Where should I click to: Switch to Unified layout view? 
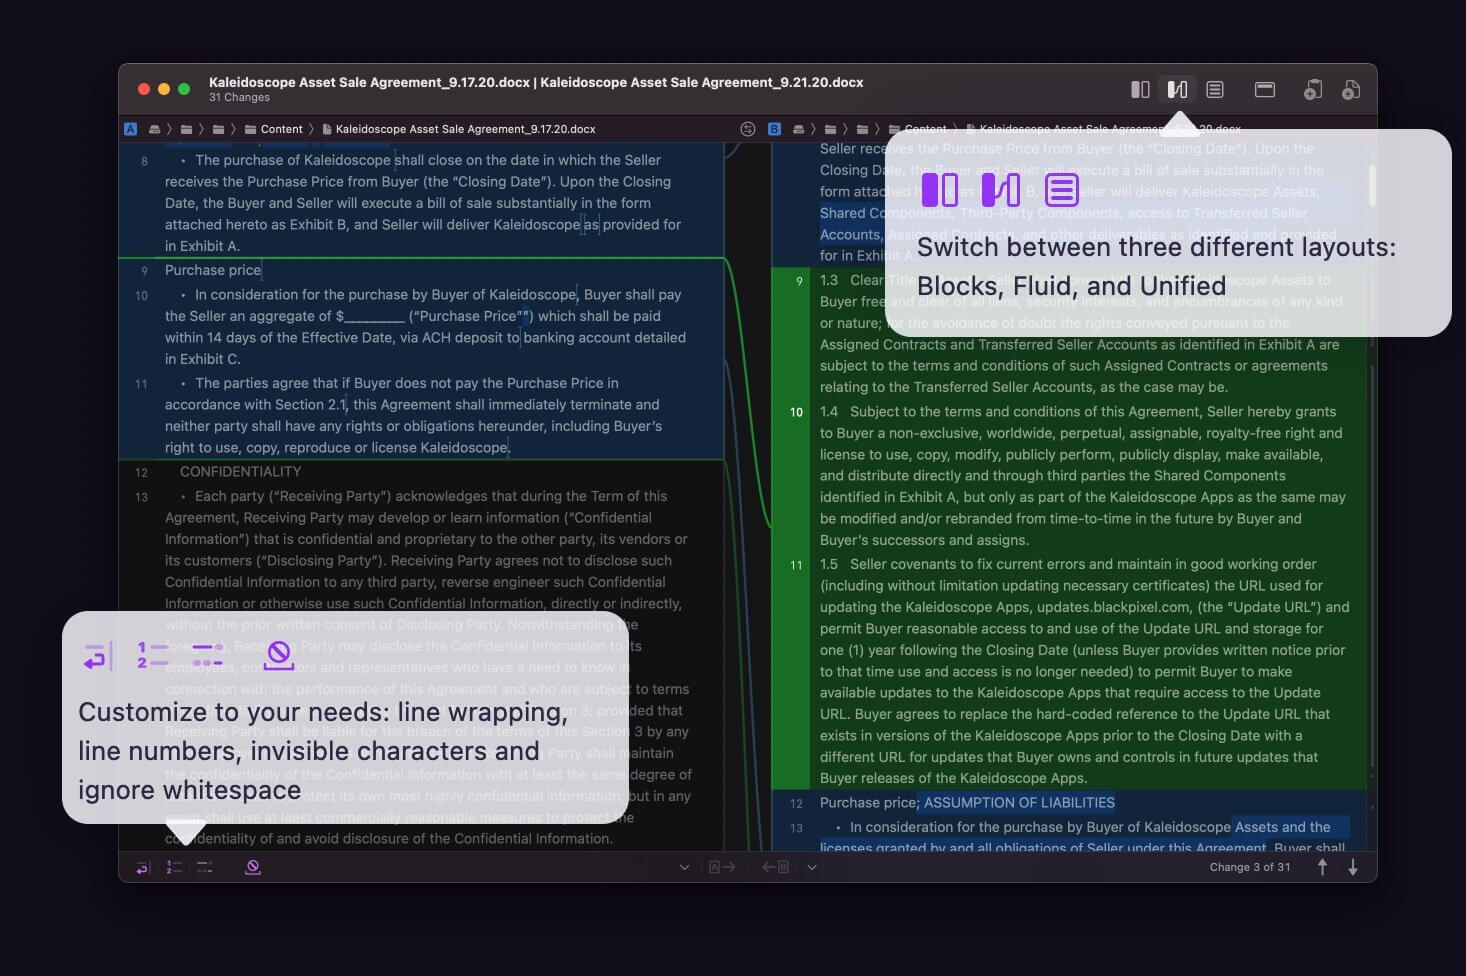click(x=1215, y=90)
